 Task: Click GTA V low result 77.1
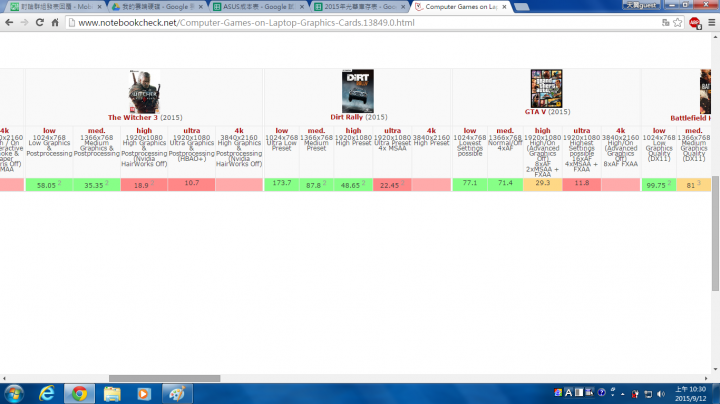click(470, 184)
